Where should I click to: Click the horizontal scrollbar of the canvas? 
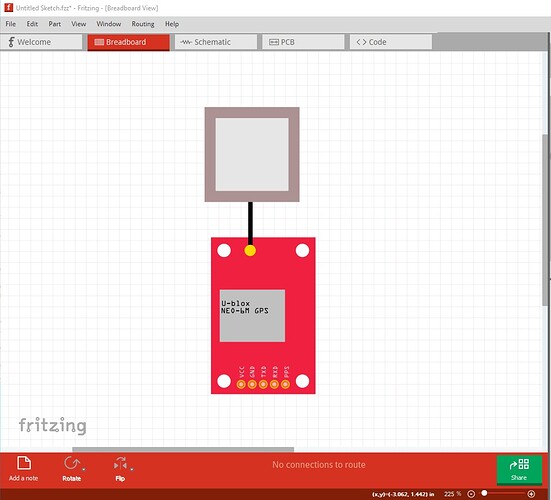pyautogui.click(x=183, y=449)
